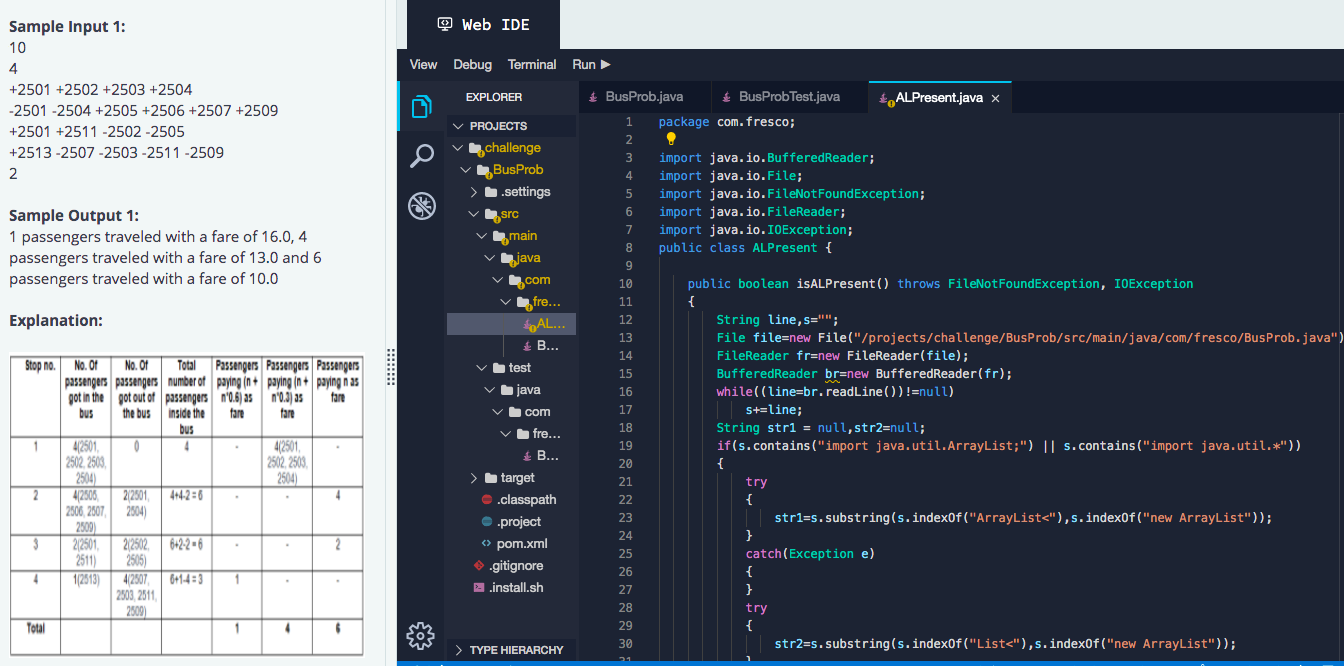The width and height of the screenshot is (1344, 666).
Task: Select ALPresent.java in the file tree
Action: coord(542,323)
